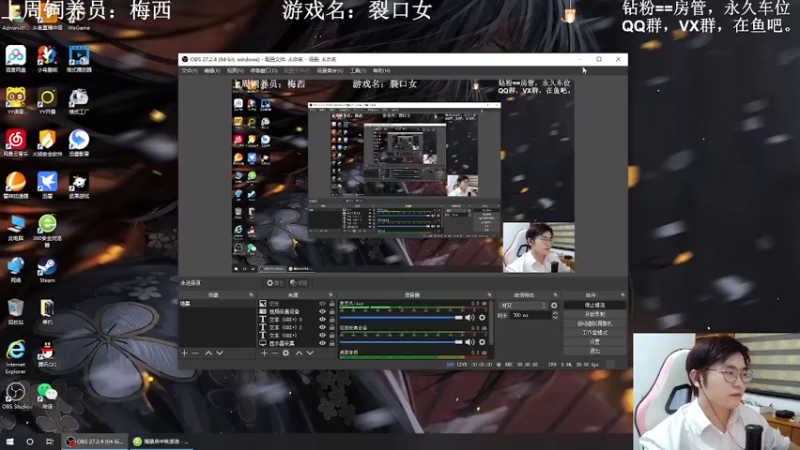The height and width of the screenshot is (450, 800).
Task: Increase transition duration with the up arrow
Action: [555, 313]
